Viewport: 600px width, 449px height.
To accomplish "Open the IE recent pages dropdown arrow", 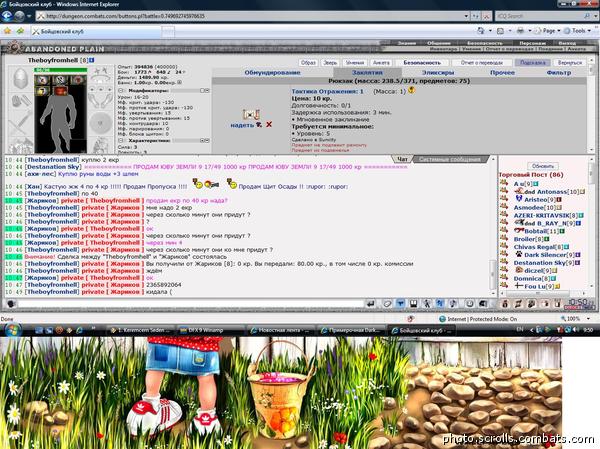I will (29, 16).
